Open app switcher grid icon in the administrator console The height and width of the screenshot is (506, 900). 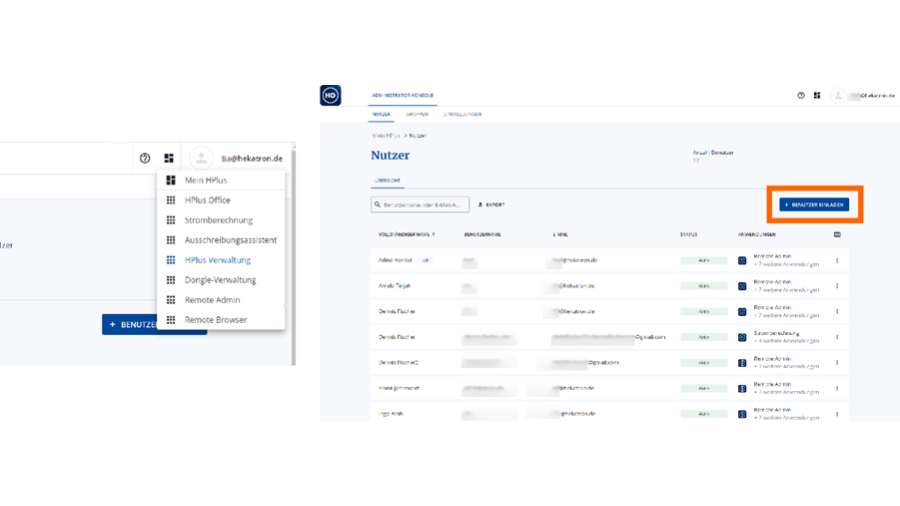817,95
